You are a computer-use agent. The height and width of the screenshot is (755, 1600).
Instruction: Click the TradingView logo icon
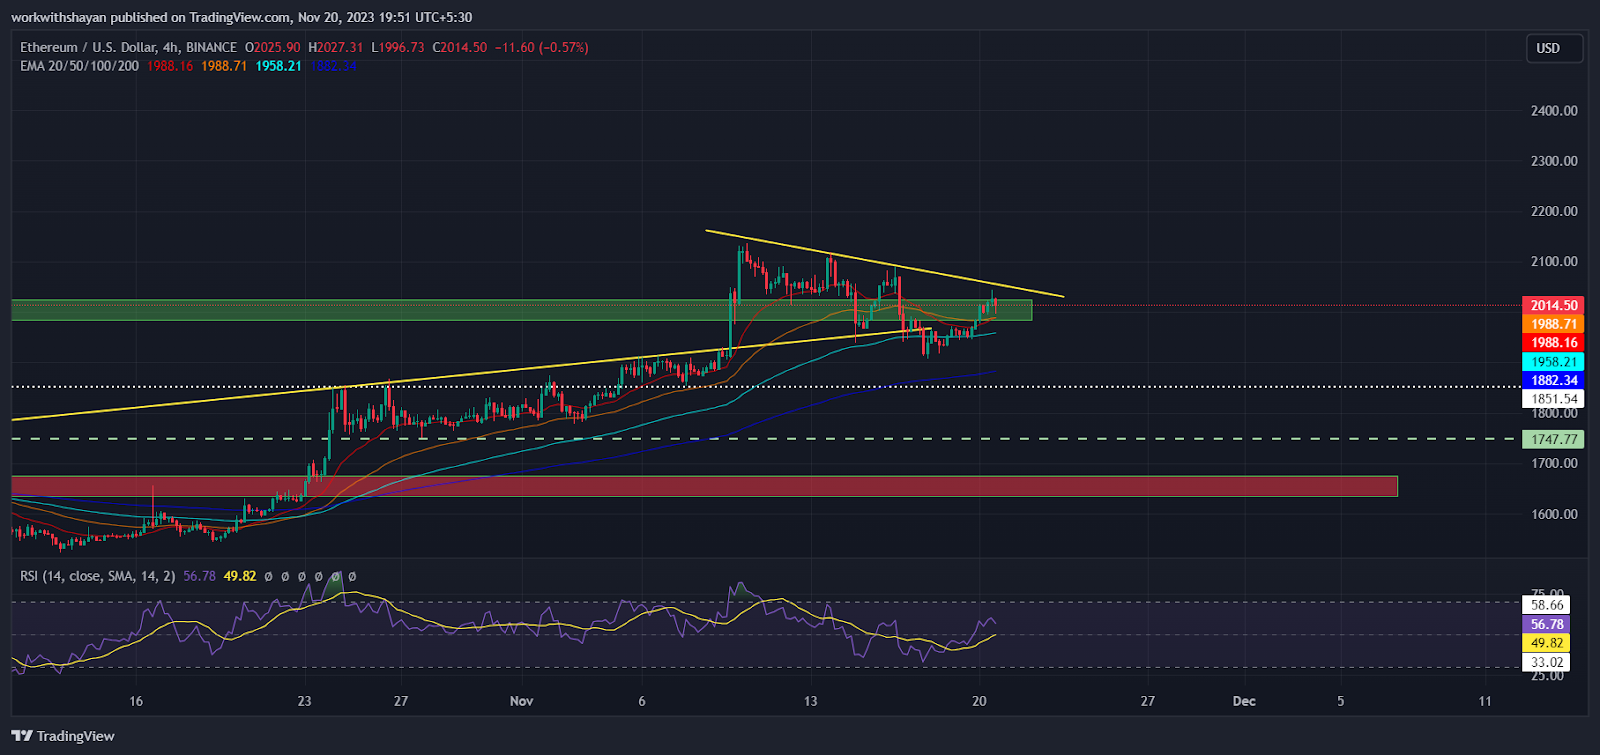(x=22, y=736)
